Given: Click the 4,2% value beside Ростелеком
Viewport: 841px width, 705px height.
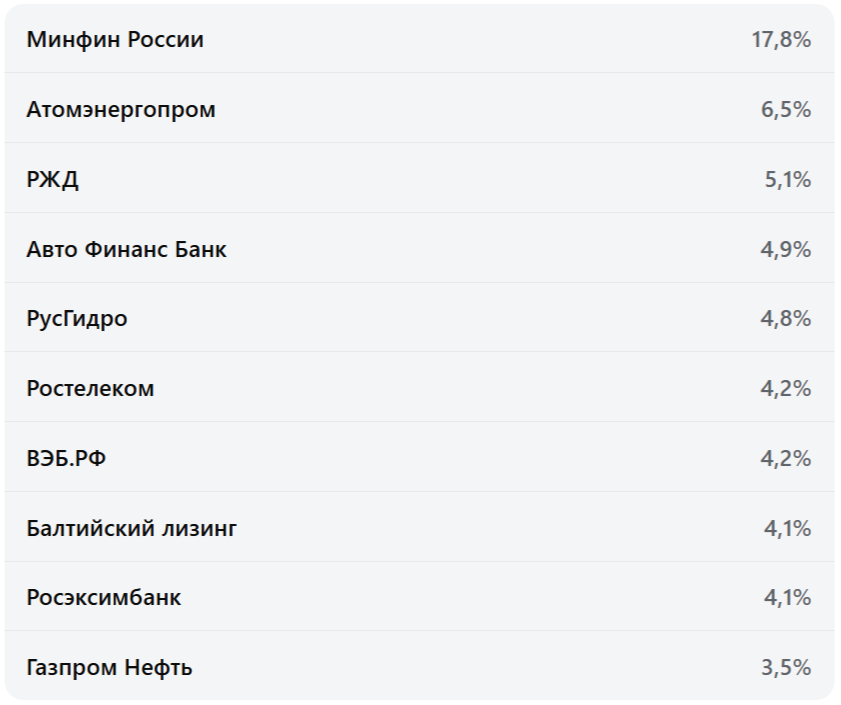Looking at the screenshot, I should point(785,388).
